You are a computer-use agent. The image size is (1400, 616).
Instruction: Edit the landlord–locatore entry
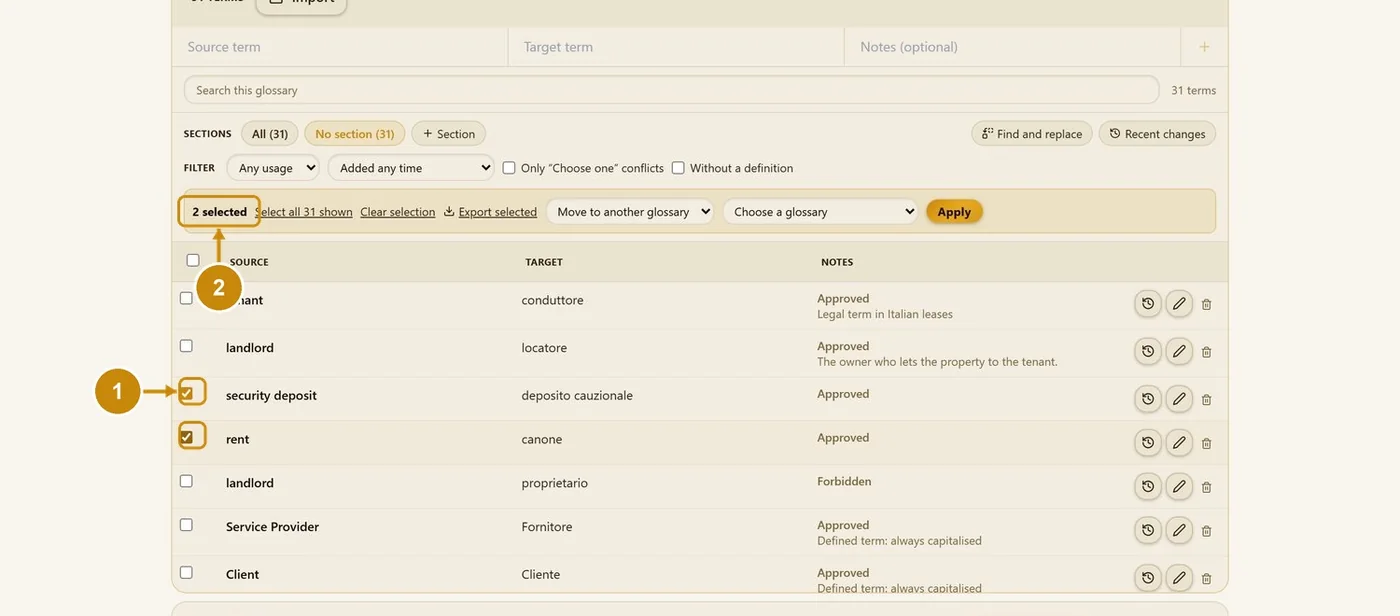[x=1179, y=351]
